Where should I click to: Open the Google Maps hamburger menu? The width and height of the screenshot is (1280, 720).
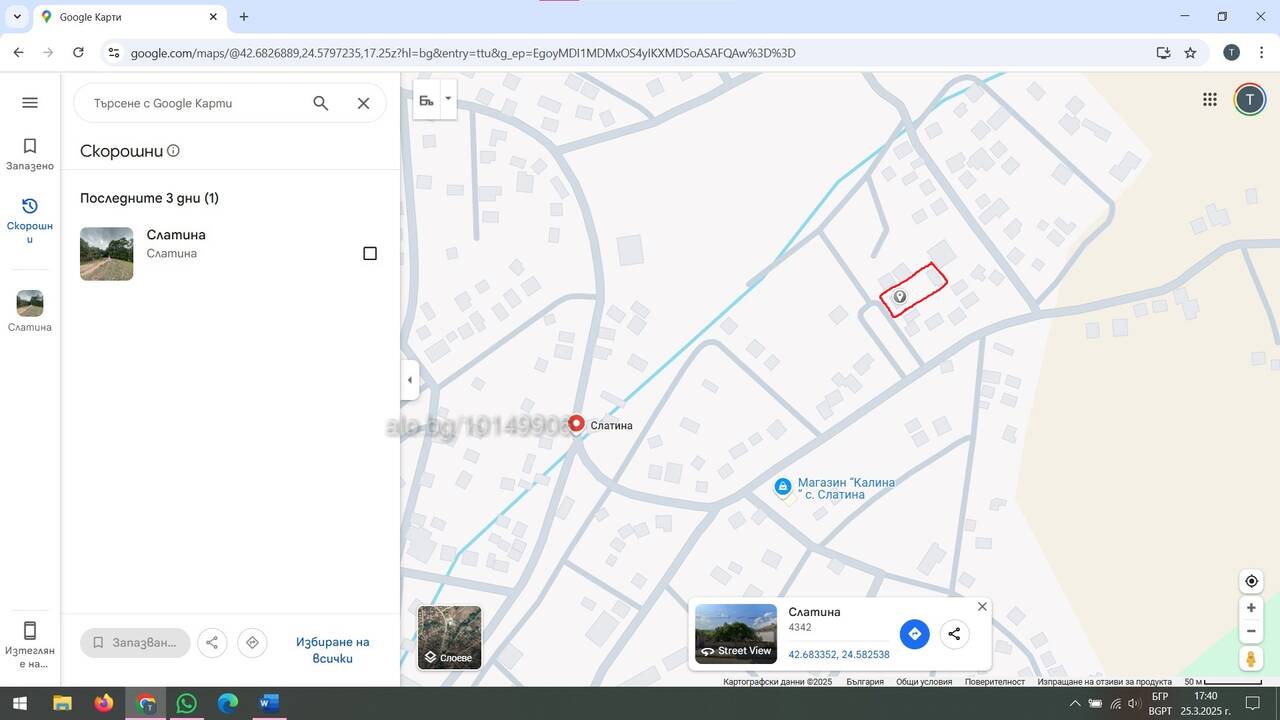[30, 102]
